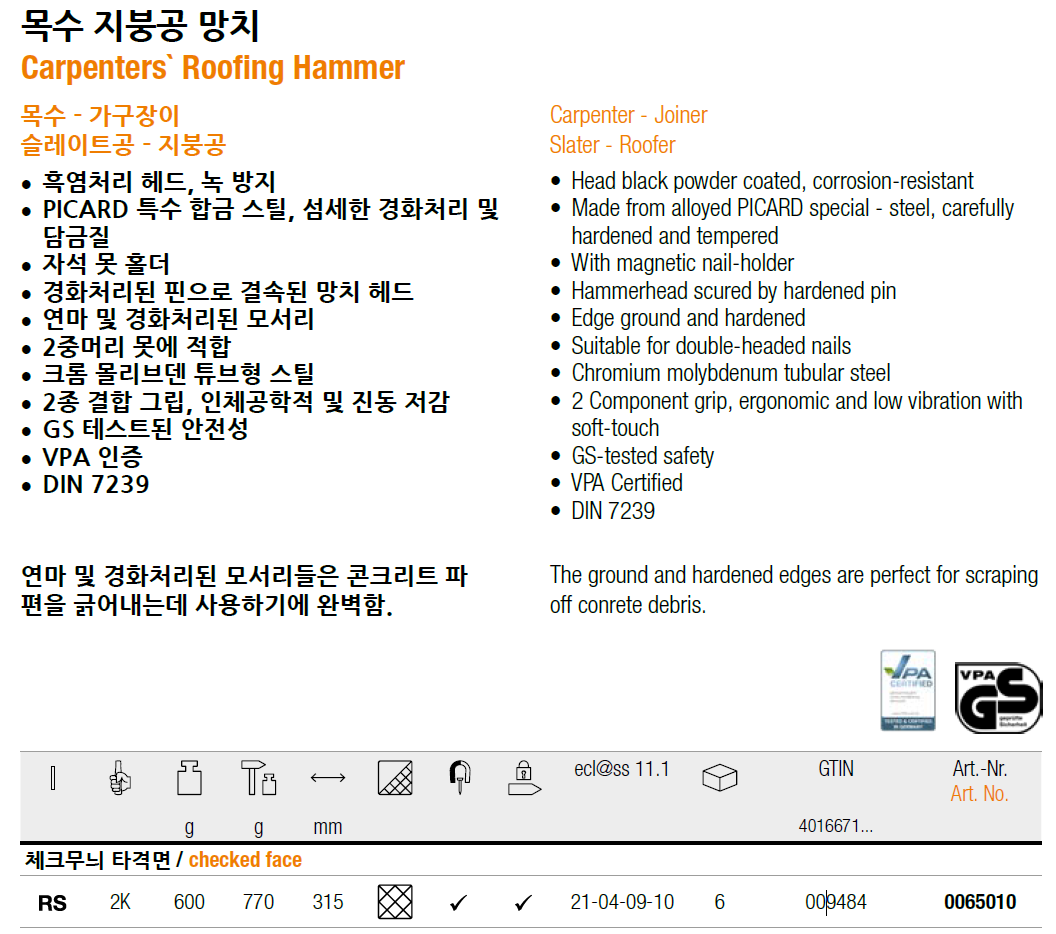Click the packaging box icon in header

pyautogui.click(x=719, y=778)
